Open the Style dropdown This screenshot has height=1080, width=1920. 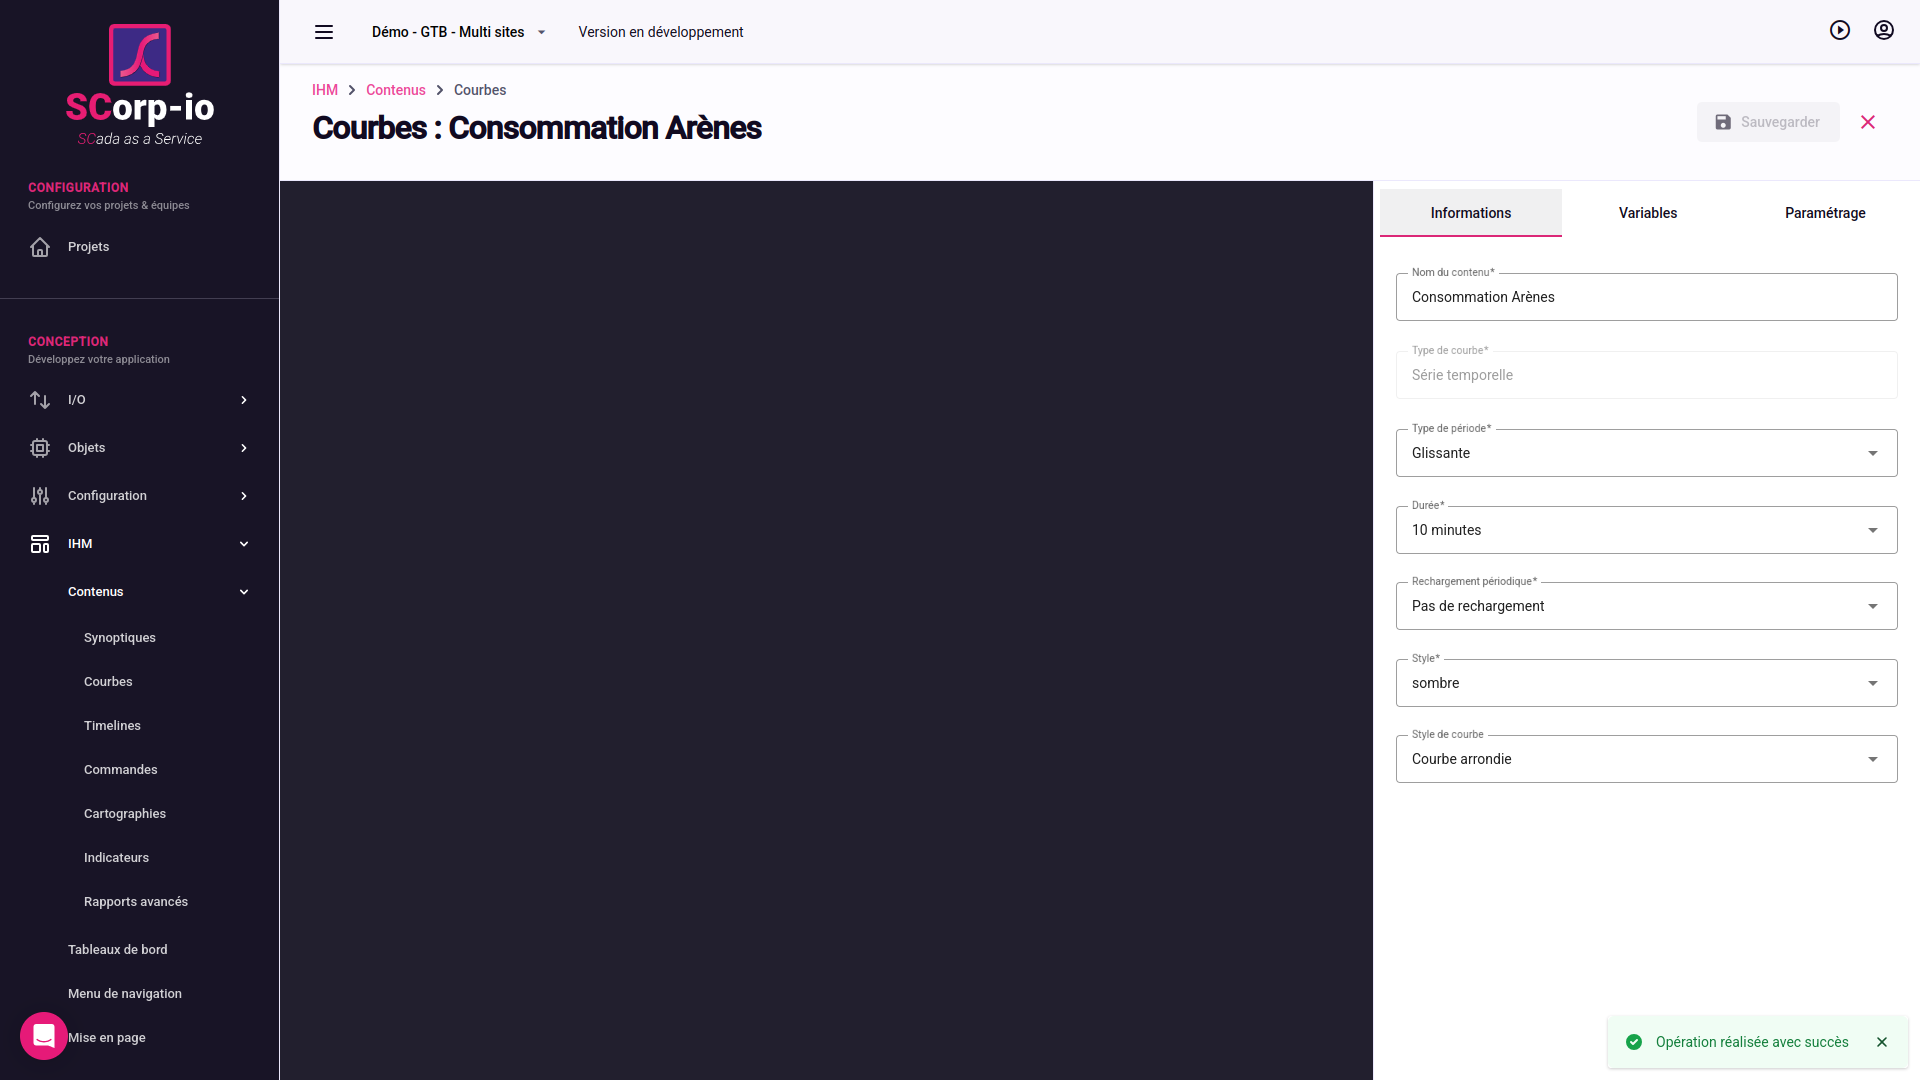(1646, 683)
